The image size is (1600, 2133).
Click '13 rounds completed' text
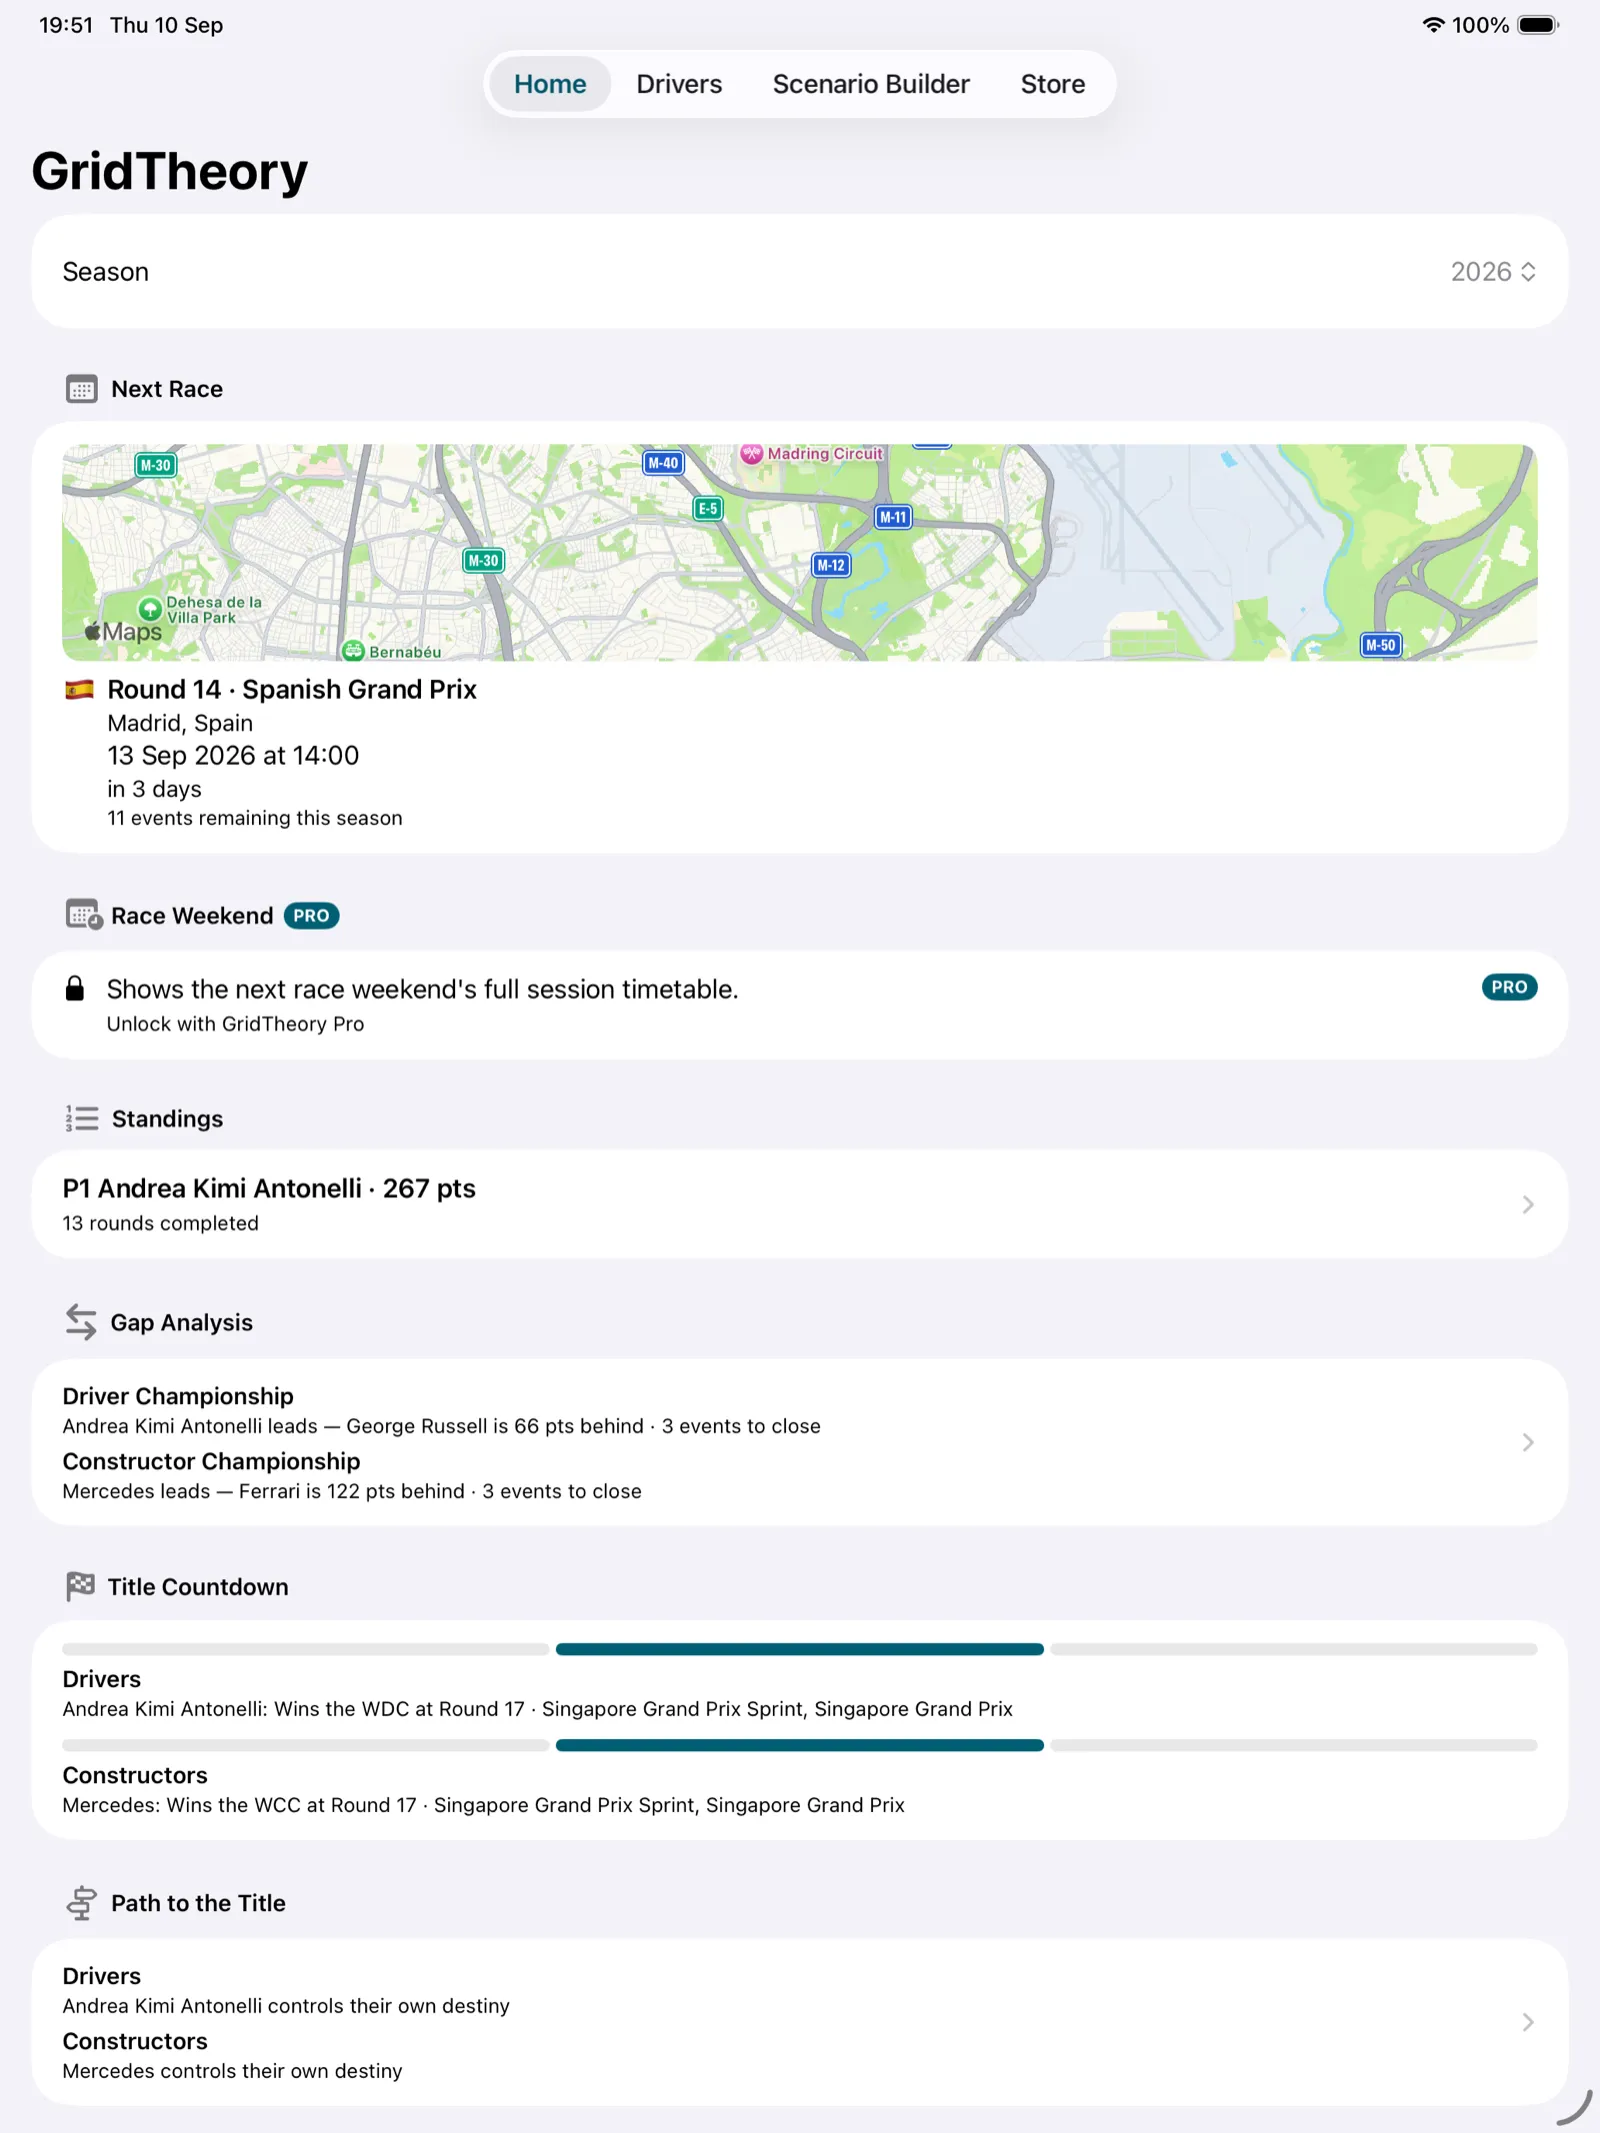click(160, 1223)
